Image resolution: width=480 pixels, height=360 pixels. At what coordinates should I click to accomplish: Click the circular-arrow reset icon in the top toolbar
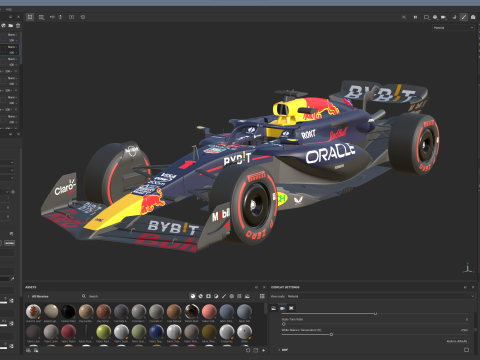(x=83, y=17)
